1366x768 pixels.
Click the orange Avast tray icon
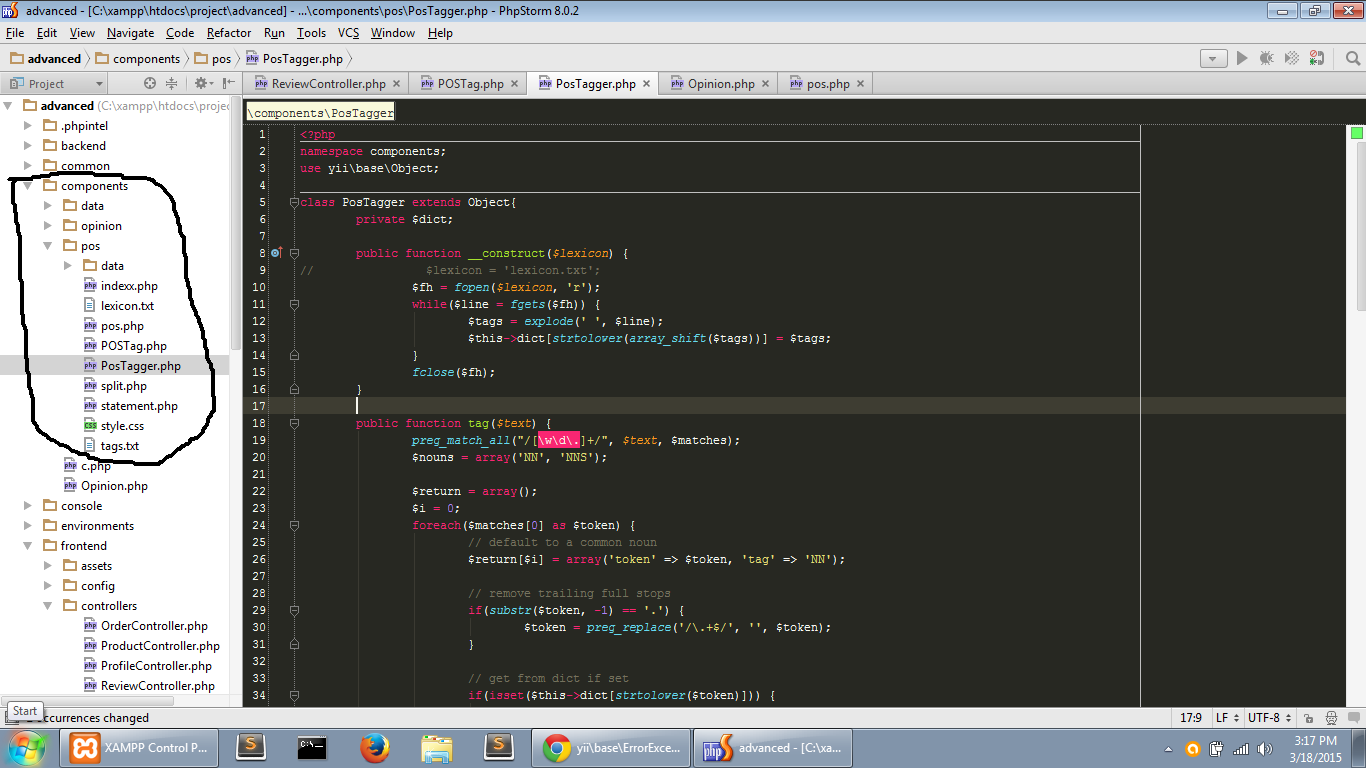pyautogui.click(x=1192, y=748)
